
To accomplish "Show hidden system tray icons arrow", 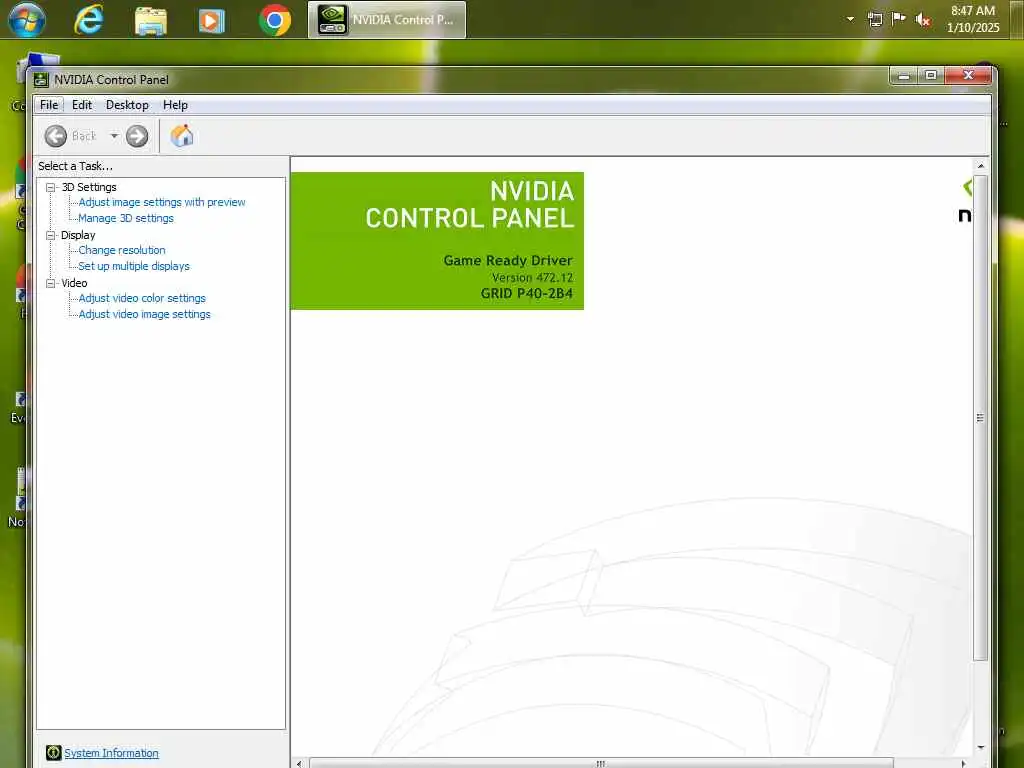I will tap(850, 19).
